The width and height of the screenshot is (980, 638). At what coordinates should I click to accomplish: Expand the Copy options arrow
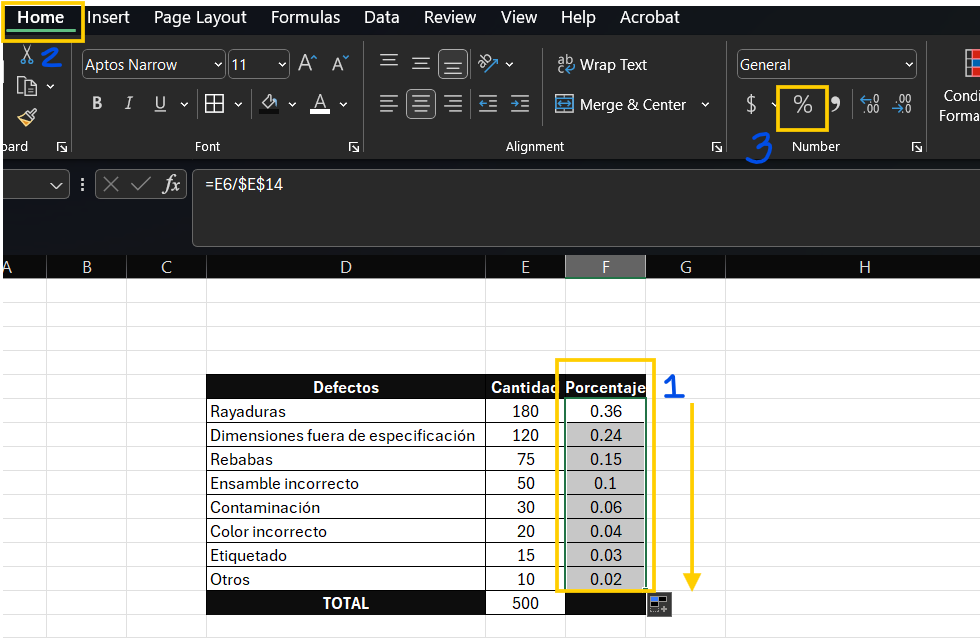[51, 87]
